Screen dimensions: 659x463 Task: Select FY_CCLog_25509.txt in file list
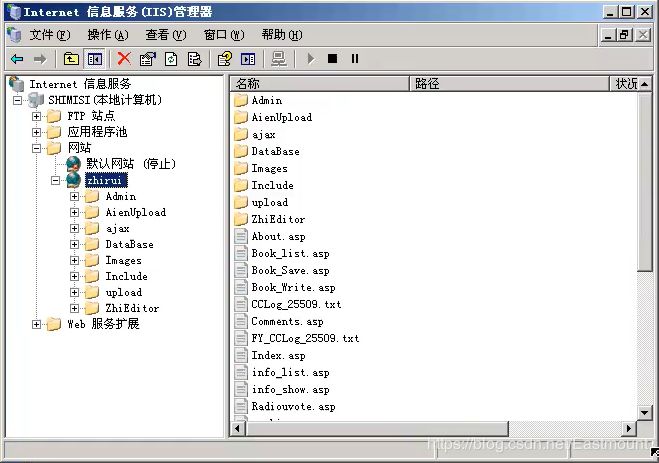(x=305, y=338)
